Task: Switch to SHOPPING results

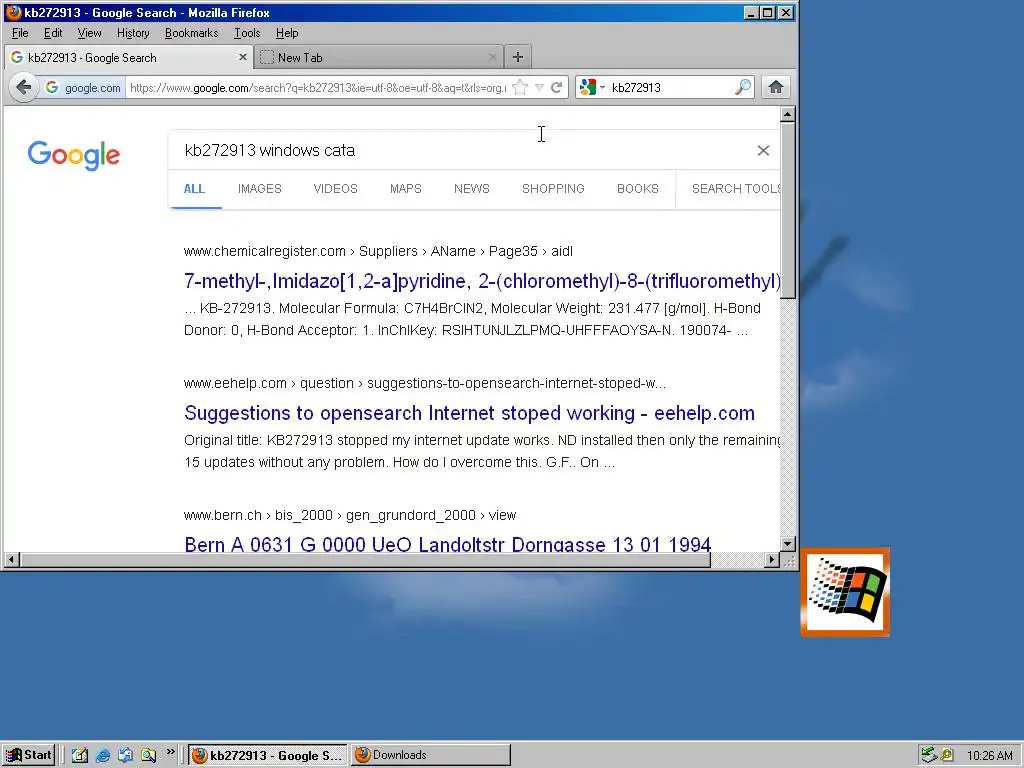Action: point(553,189)
